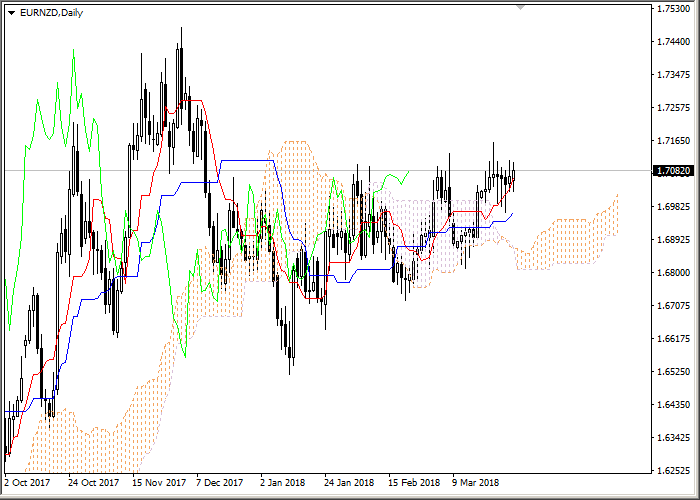
Task: Click the 1.68000 price scale value
Action: (674, 273)
